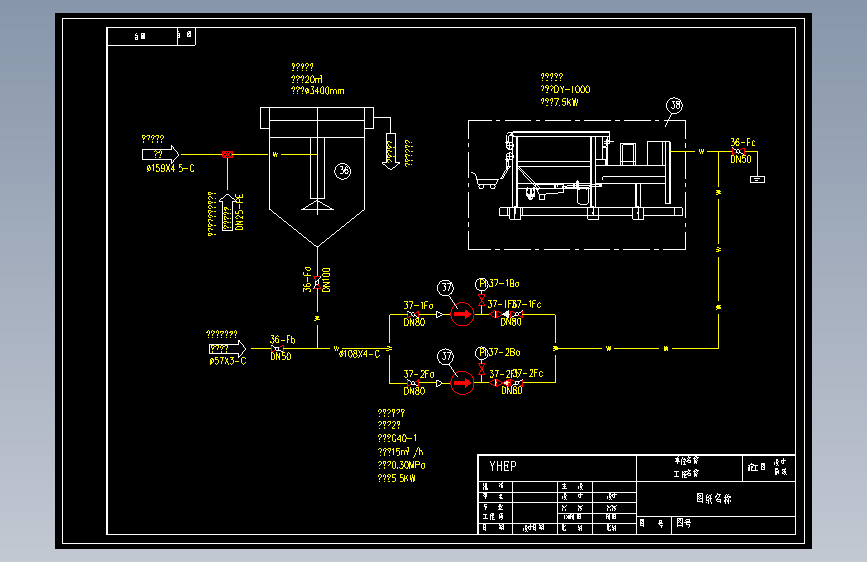The width and height of the screenshot is (867, 562).
Task: Select the vertical label DN25-PE
Action: (239, 212)
